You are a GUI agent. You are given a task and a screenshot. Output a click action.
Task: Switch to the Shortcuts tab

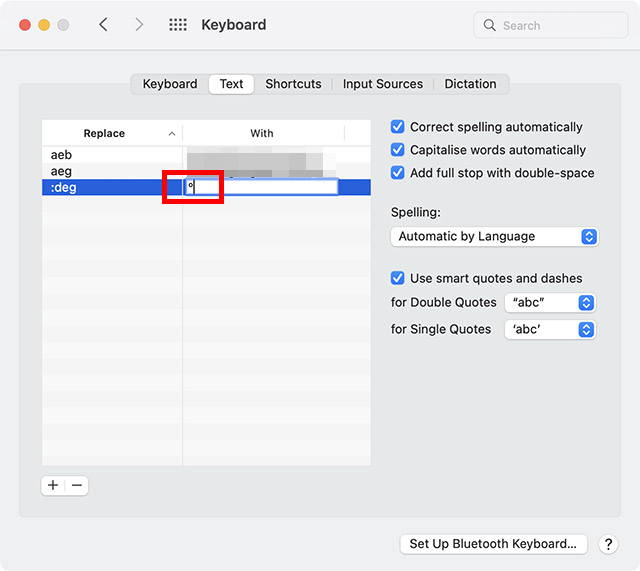[x=293, y=84]
